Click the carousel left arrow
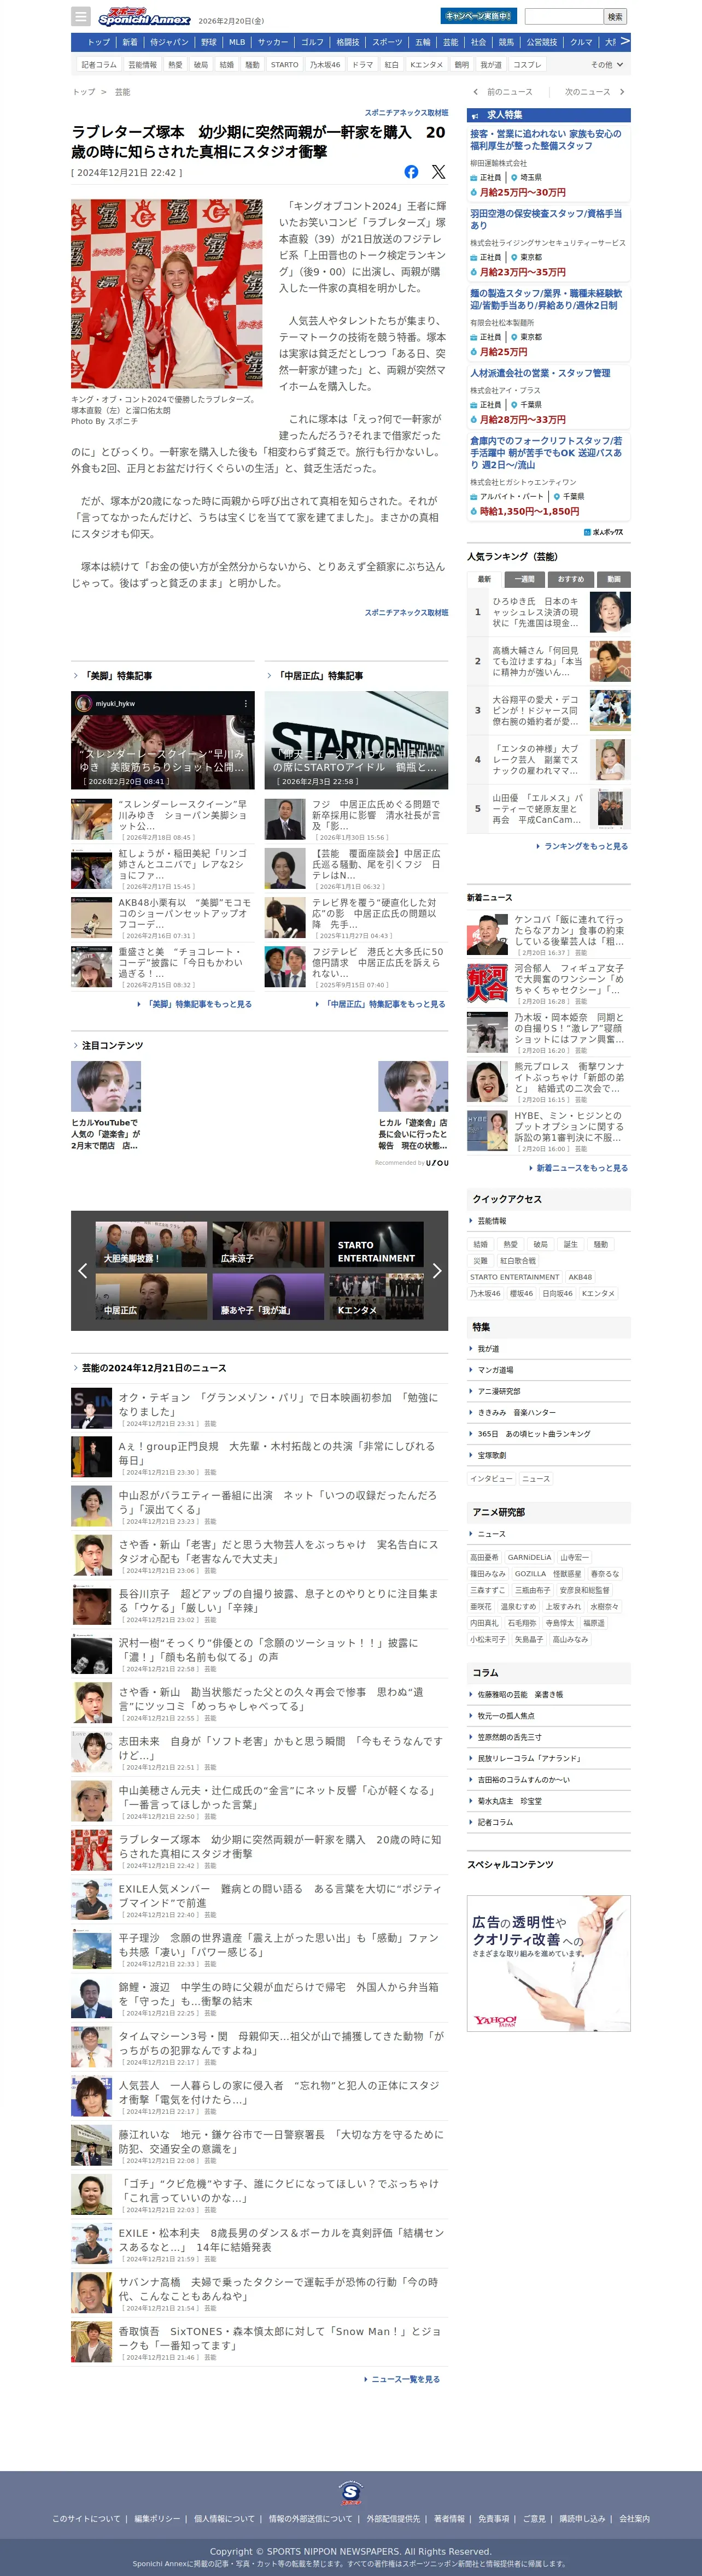The image size is (702, 2576). 82,1270
